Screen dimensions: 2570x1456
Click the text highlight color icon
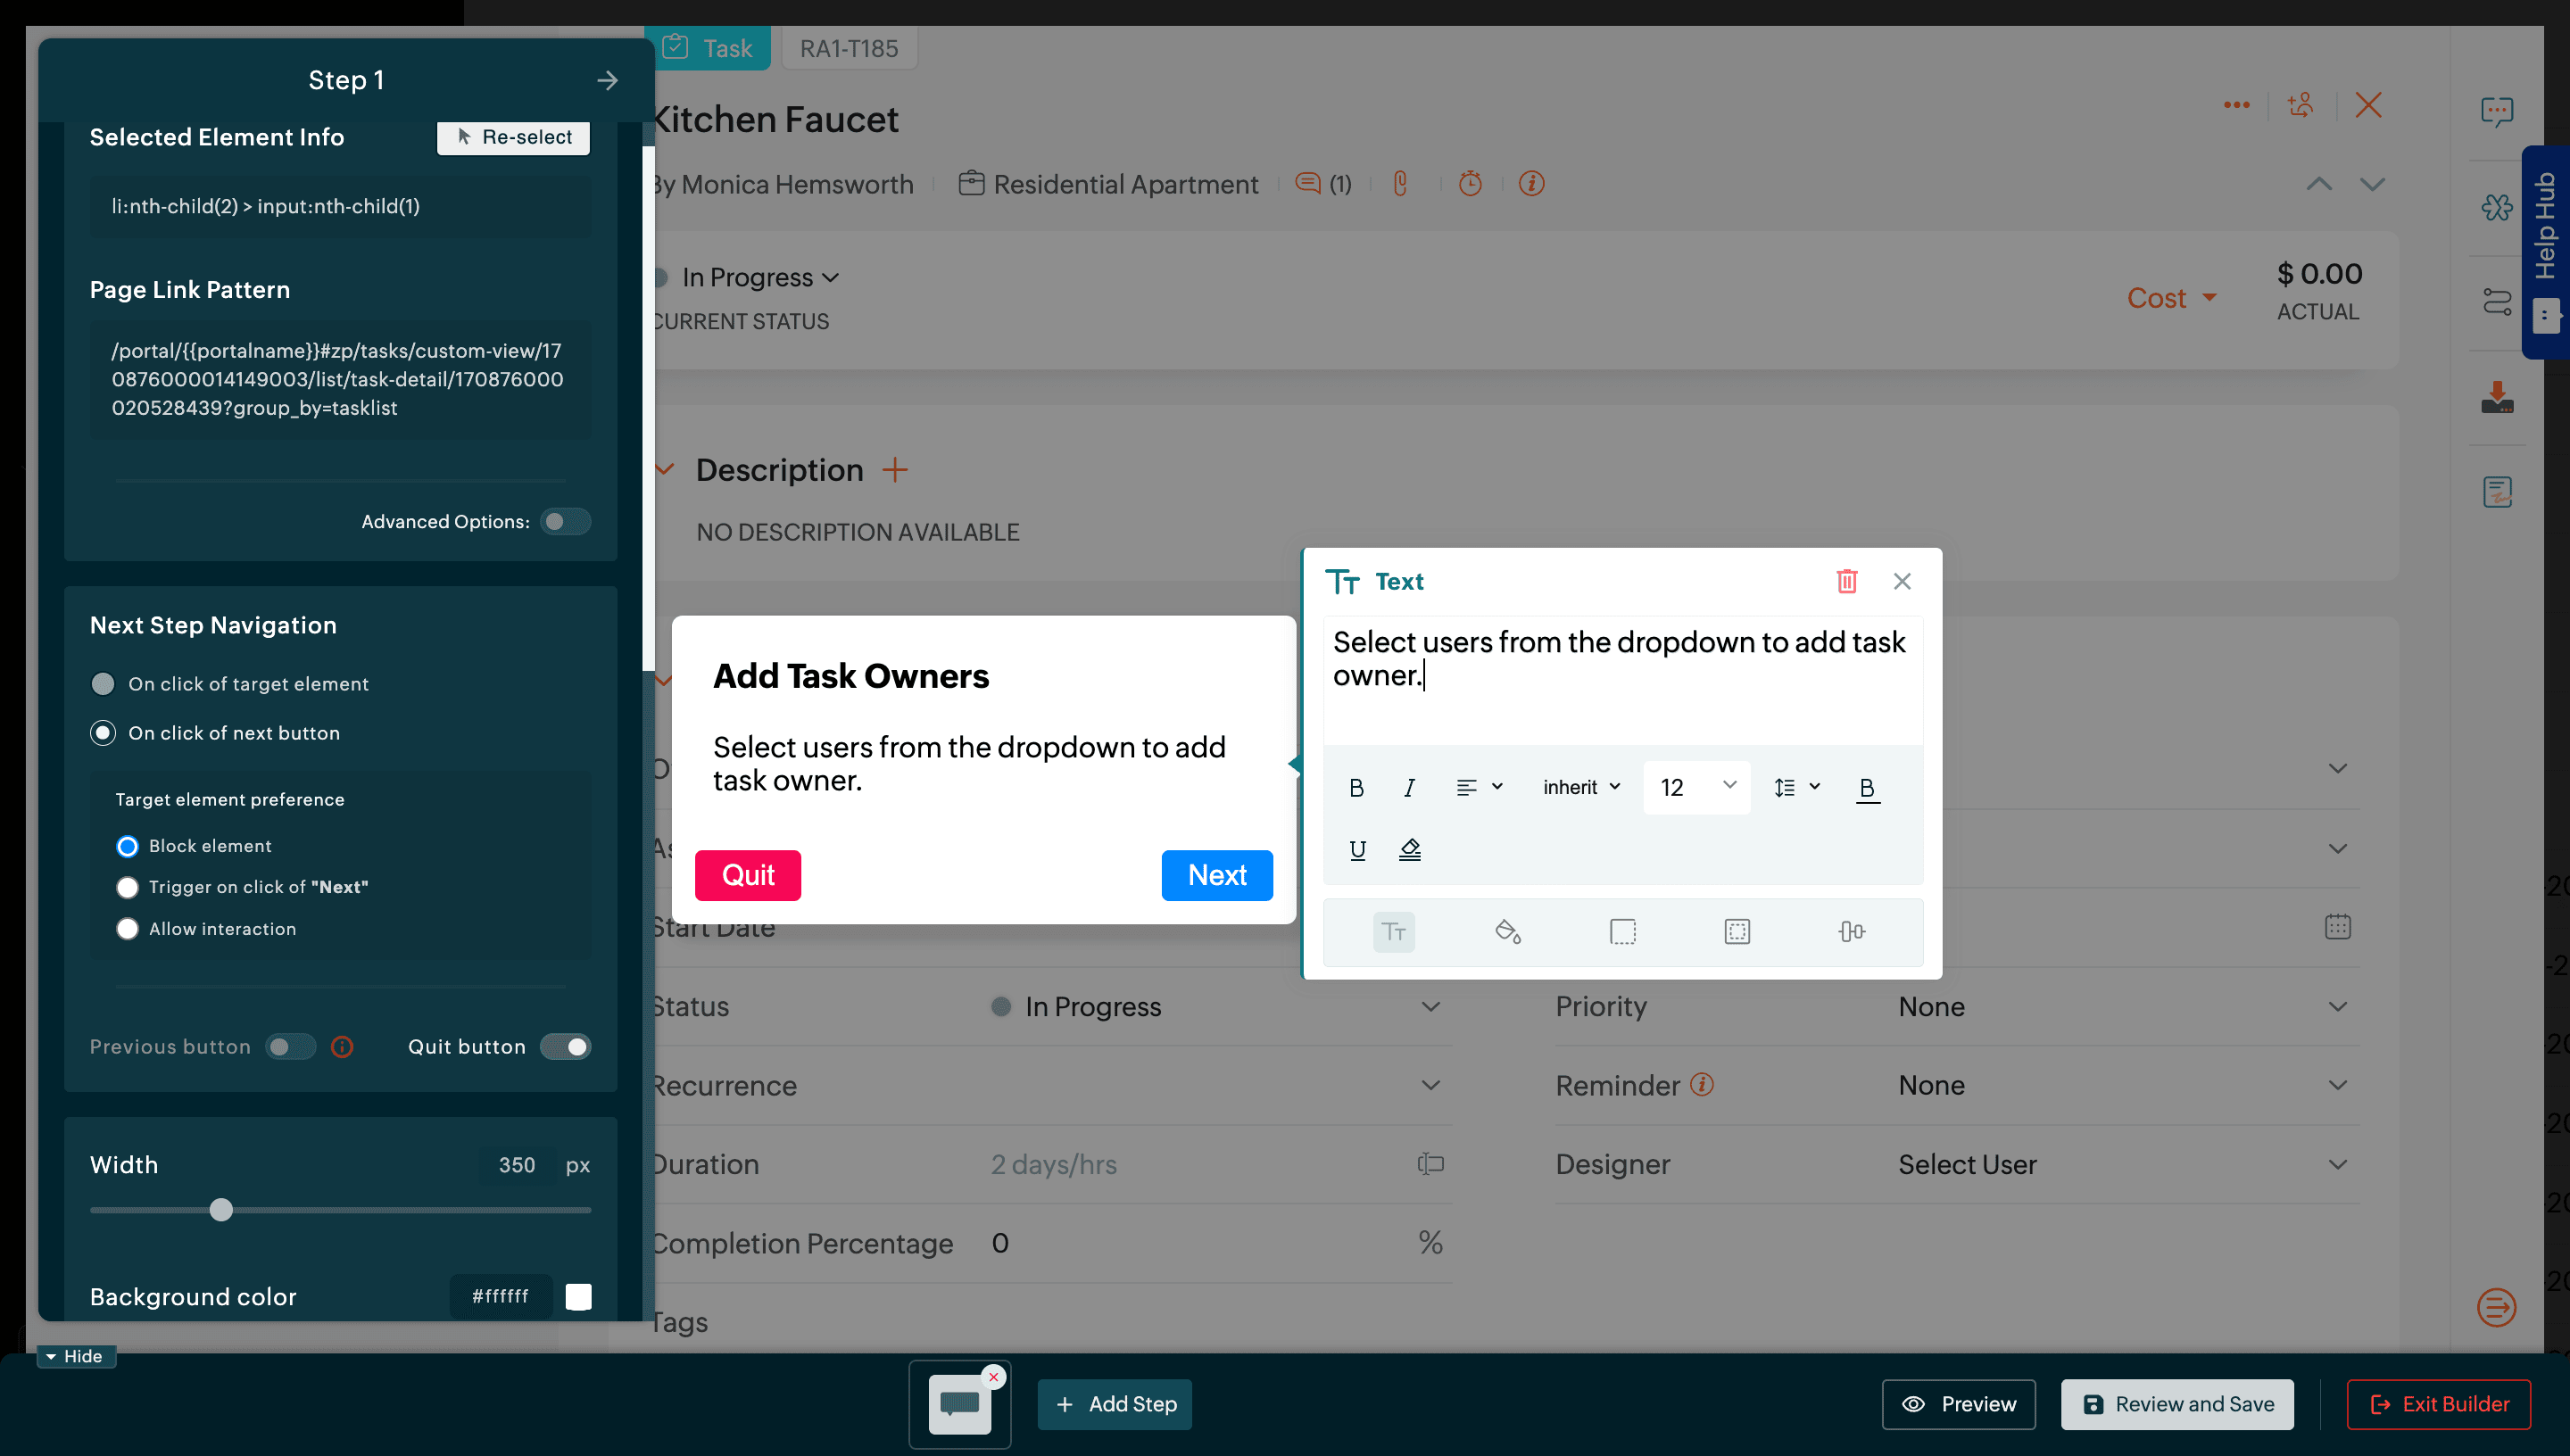(x=1409, y=849)
